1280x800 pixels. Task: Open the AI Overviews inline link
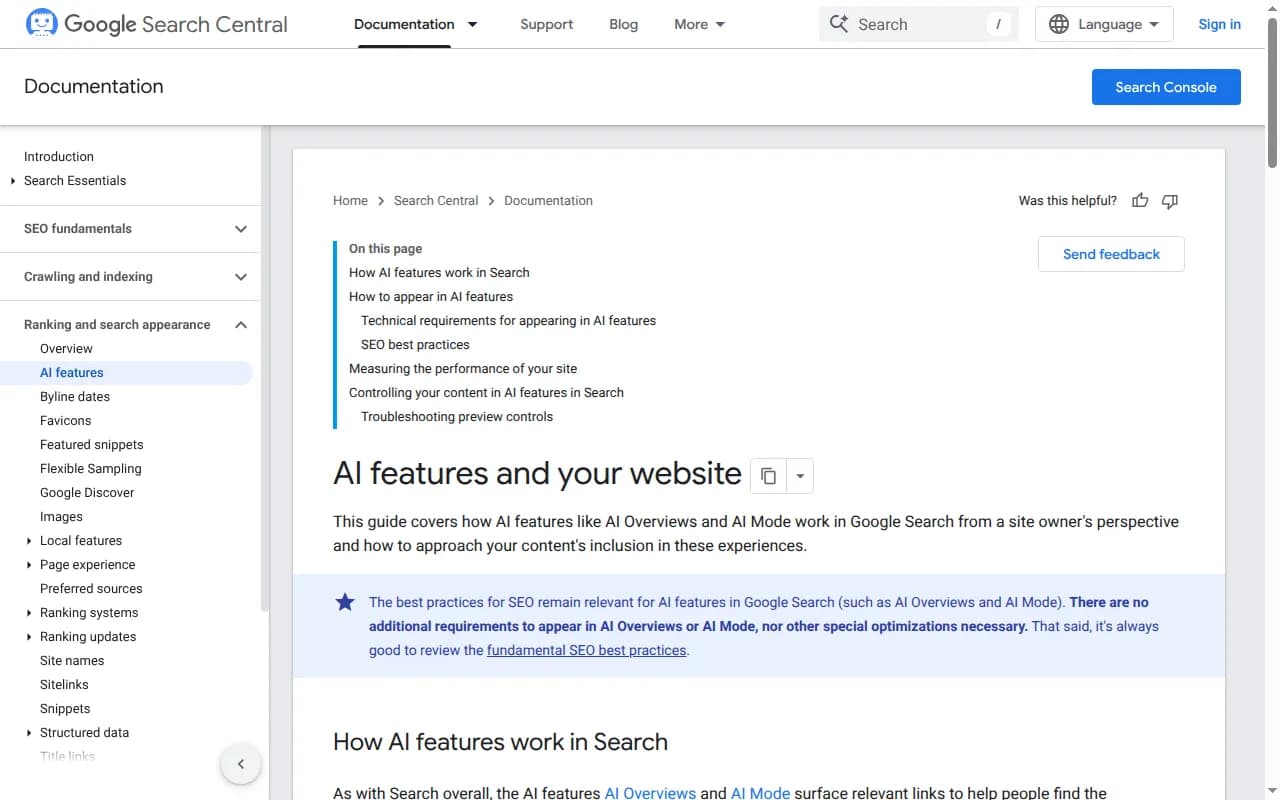(650, 792)
